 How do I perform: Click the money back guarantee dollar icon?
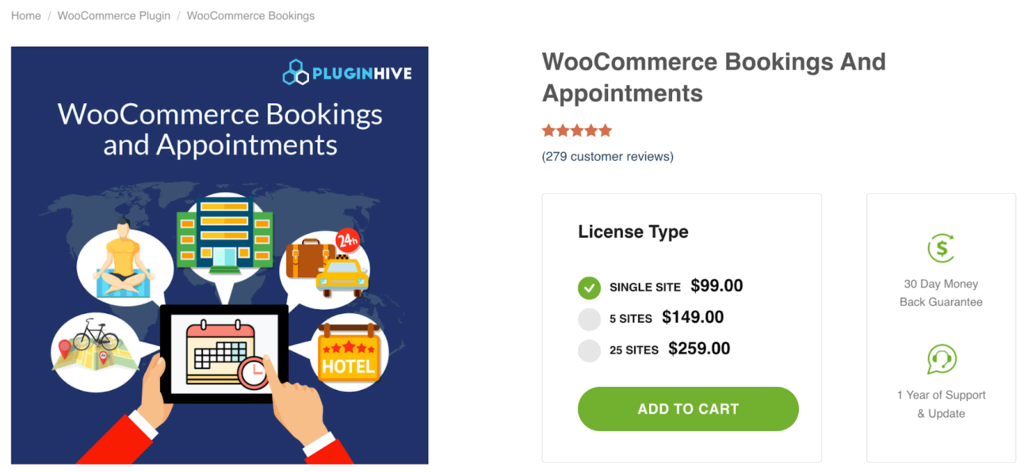click(x=941, y=248)
